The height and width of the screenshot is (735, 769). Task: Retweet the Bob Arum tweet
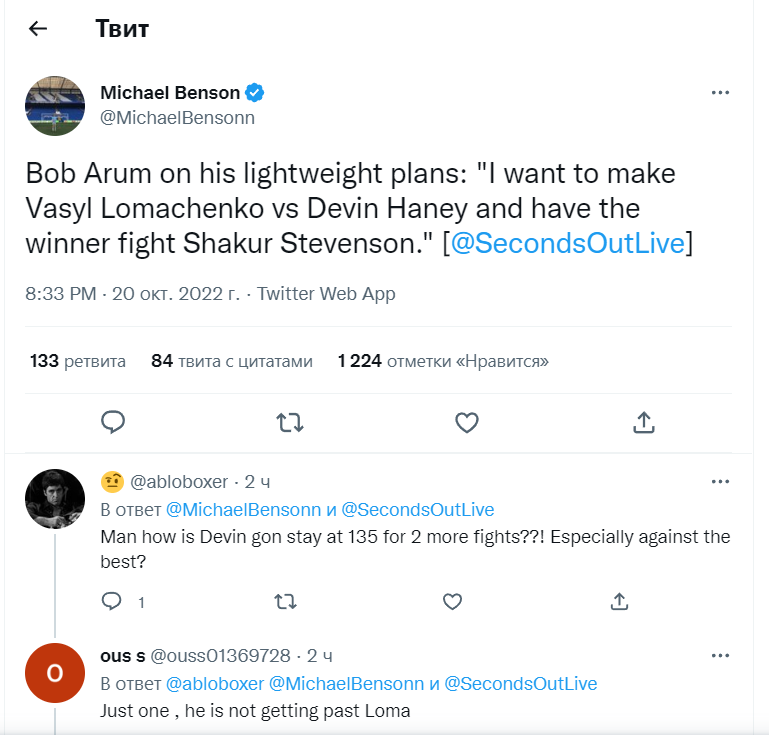(289, 423)
